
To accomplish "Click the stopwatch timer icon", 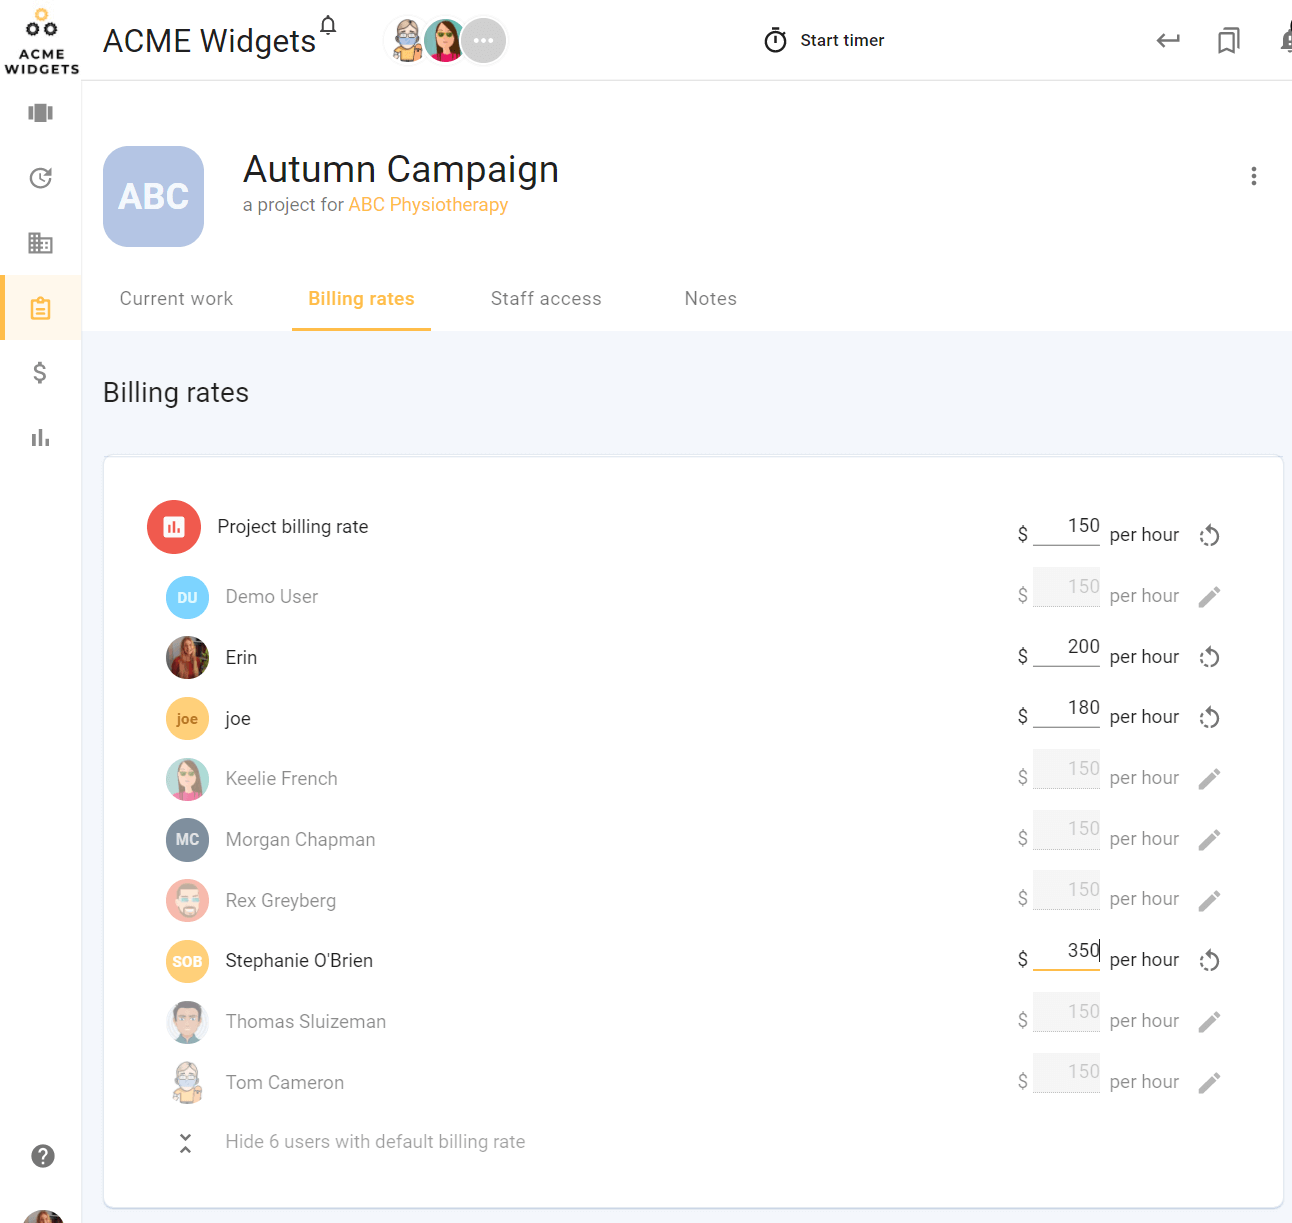I will click(x=775, y=40).
